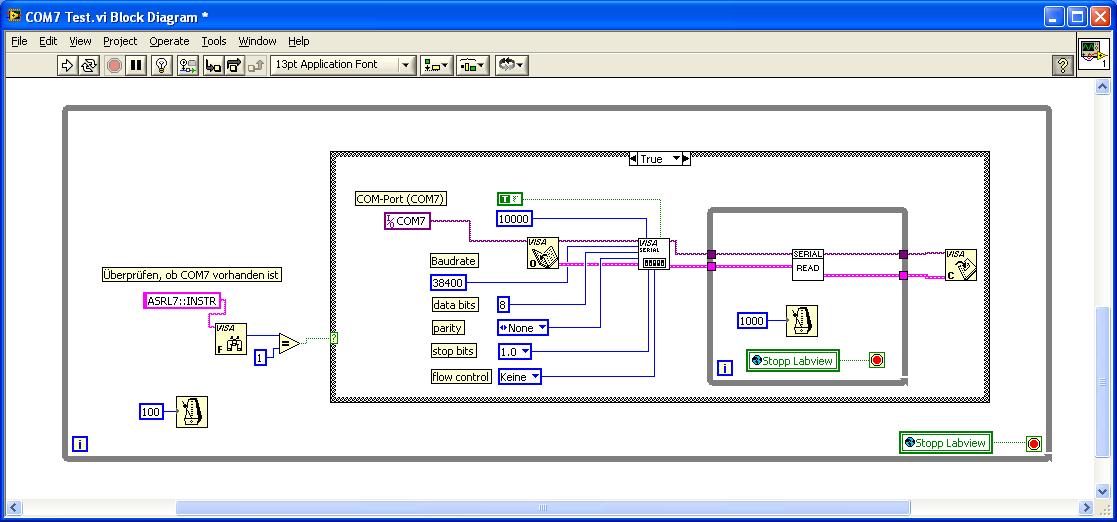Select the SERIAL READ subVI

click(x=807, y=264)
